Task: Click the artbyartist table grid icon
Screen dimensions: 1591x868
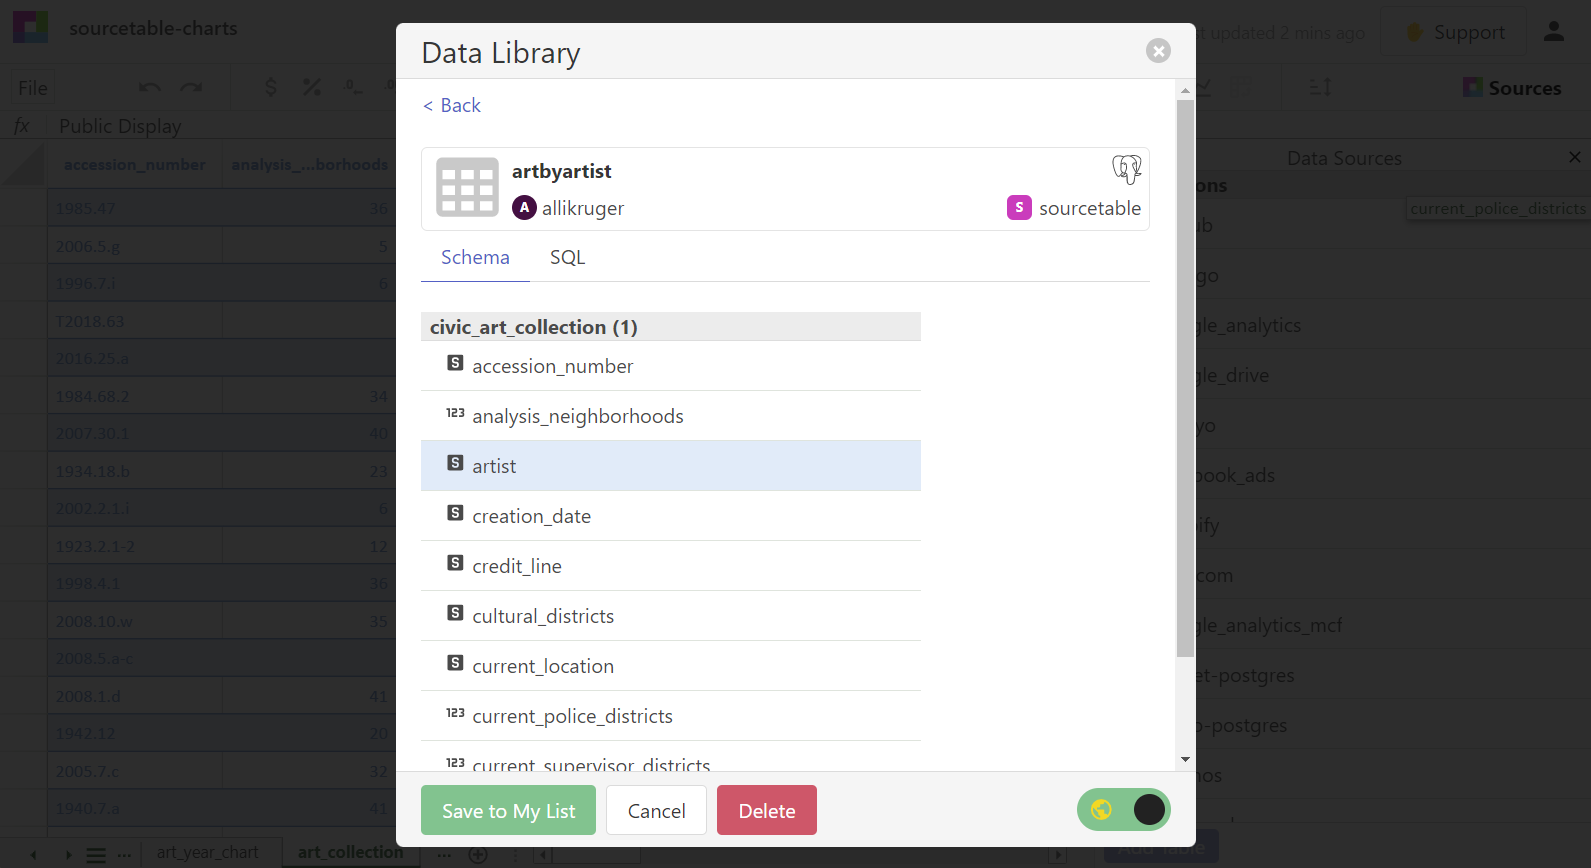Action: coord(467,187)
